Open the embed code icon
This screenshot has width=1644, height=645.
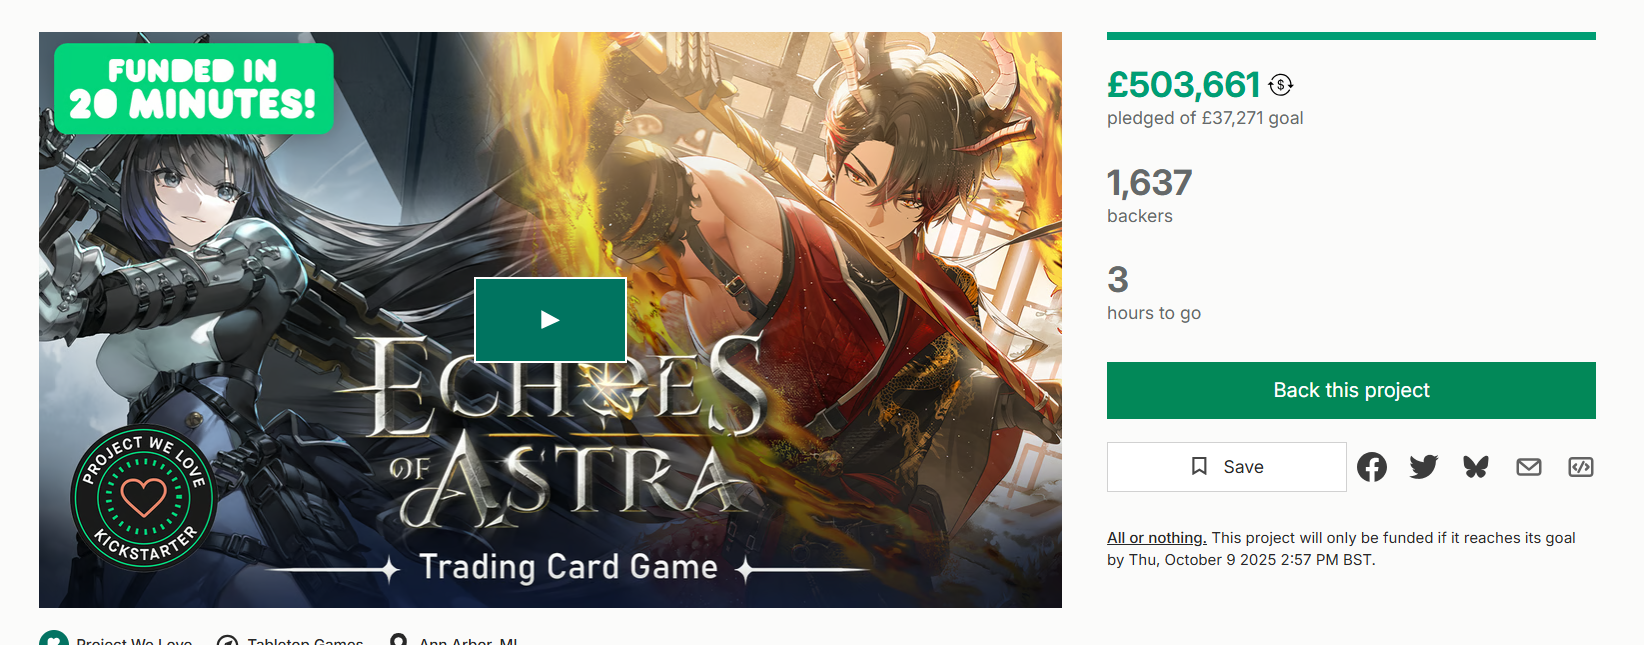(1580, 467)
